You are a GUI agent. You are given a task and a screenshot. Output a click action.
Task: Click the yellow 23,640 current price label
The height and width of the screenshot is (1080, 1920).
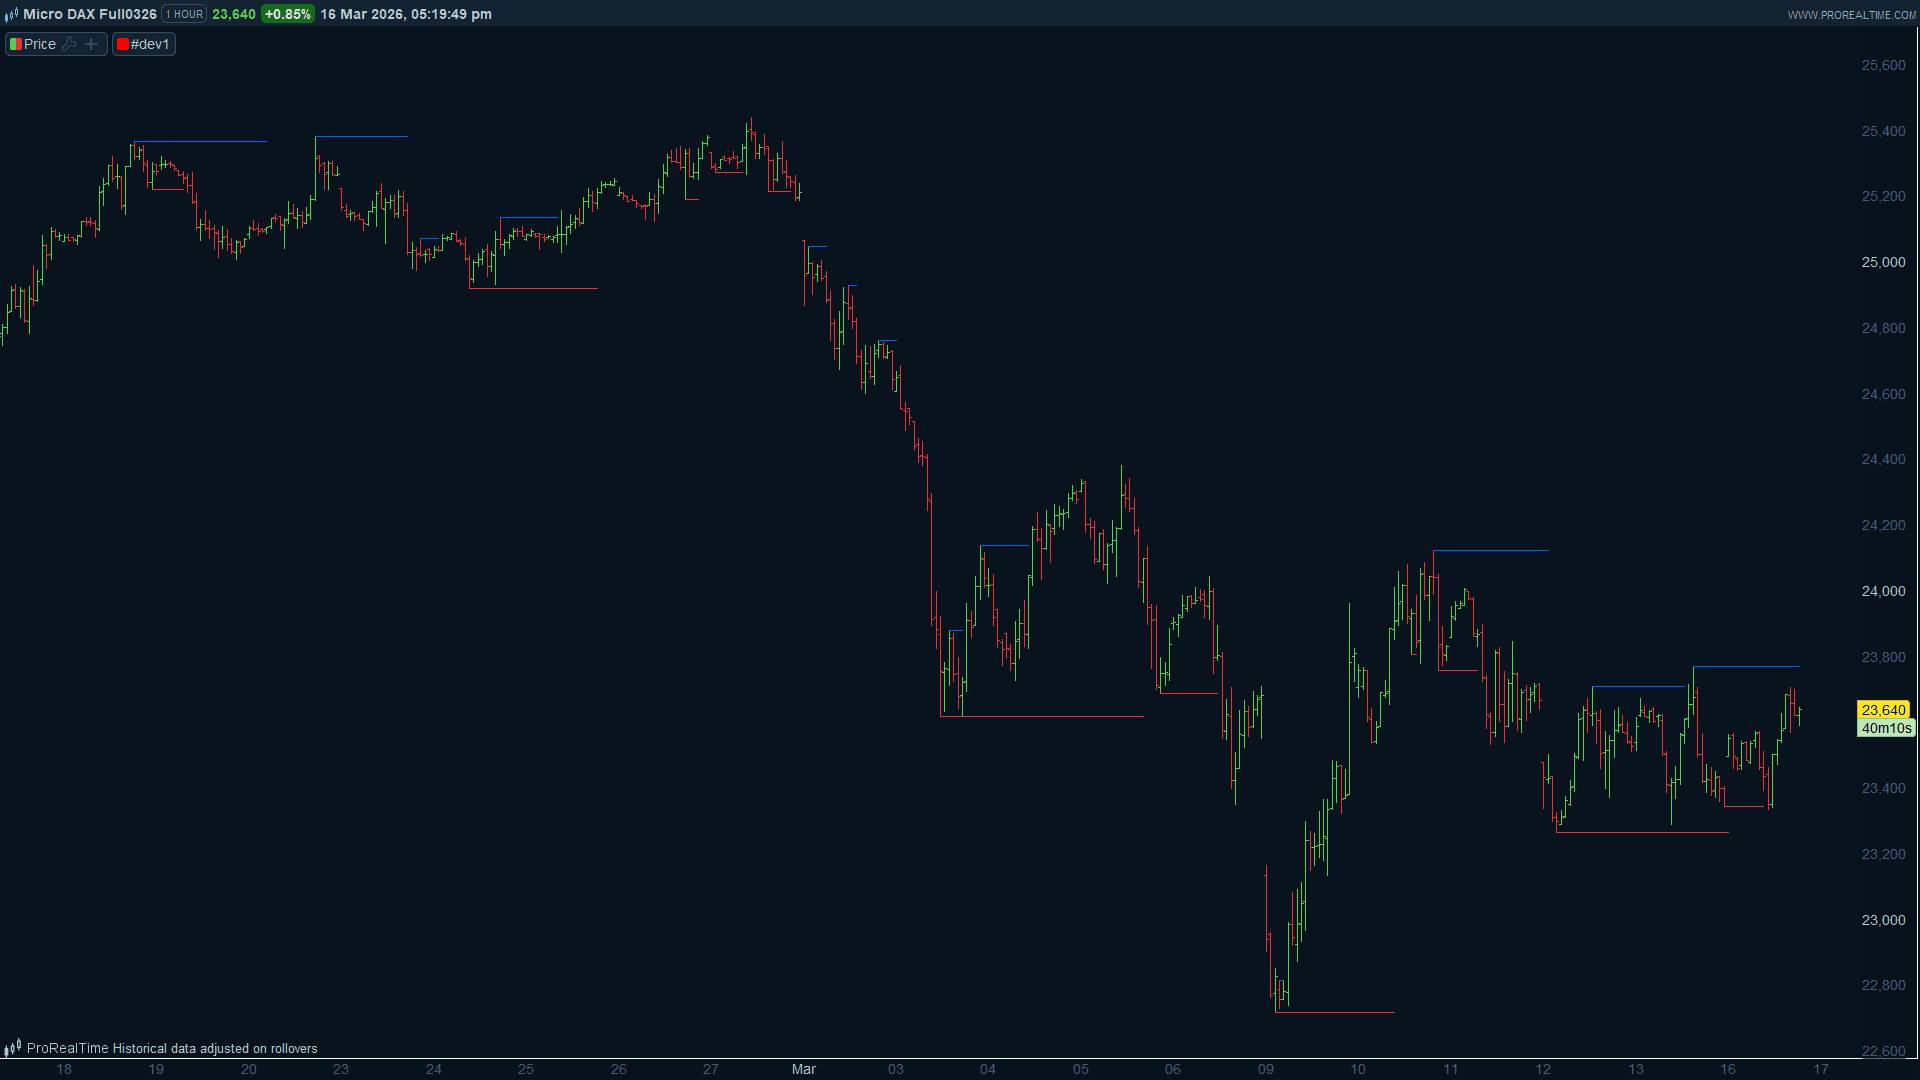1883,710
